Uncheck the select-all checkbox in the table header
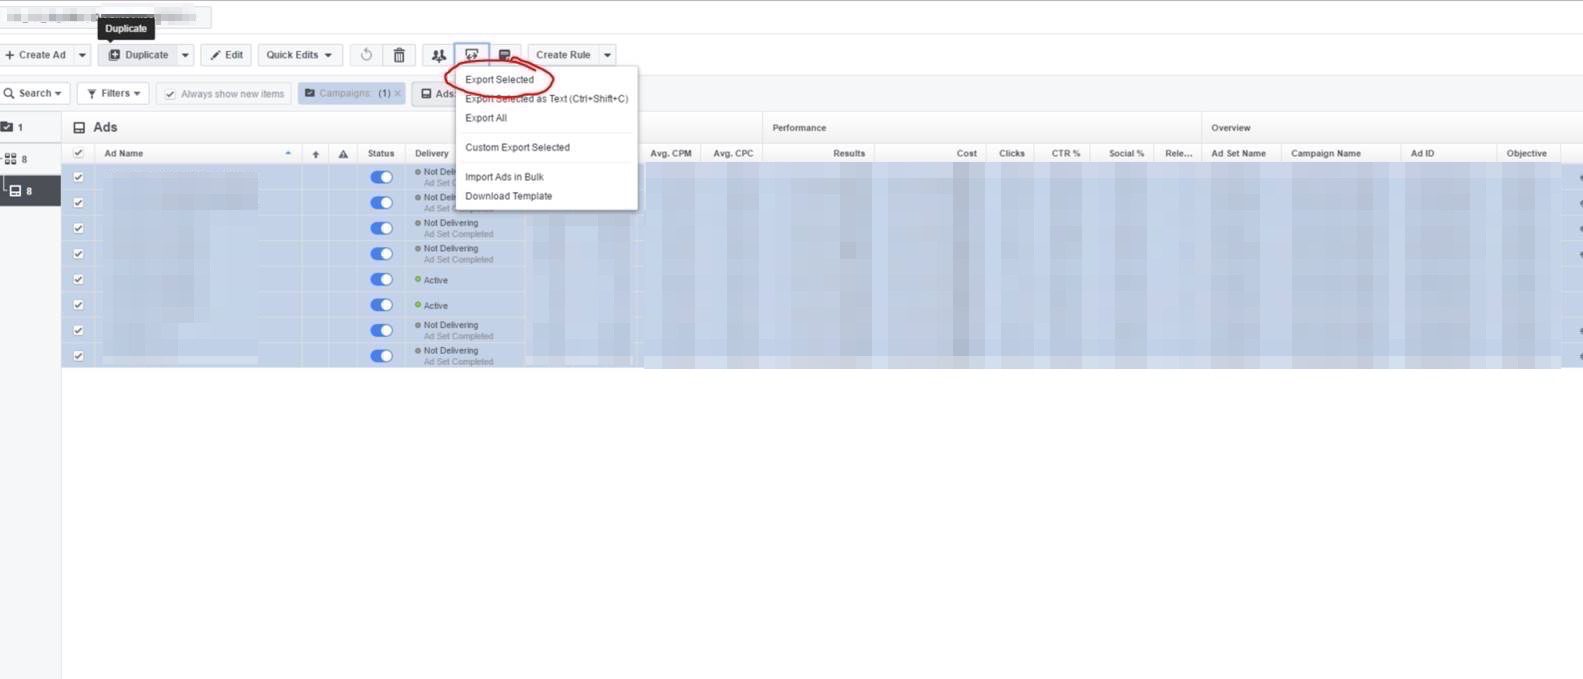 click(x=79, y=153)
